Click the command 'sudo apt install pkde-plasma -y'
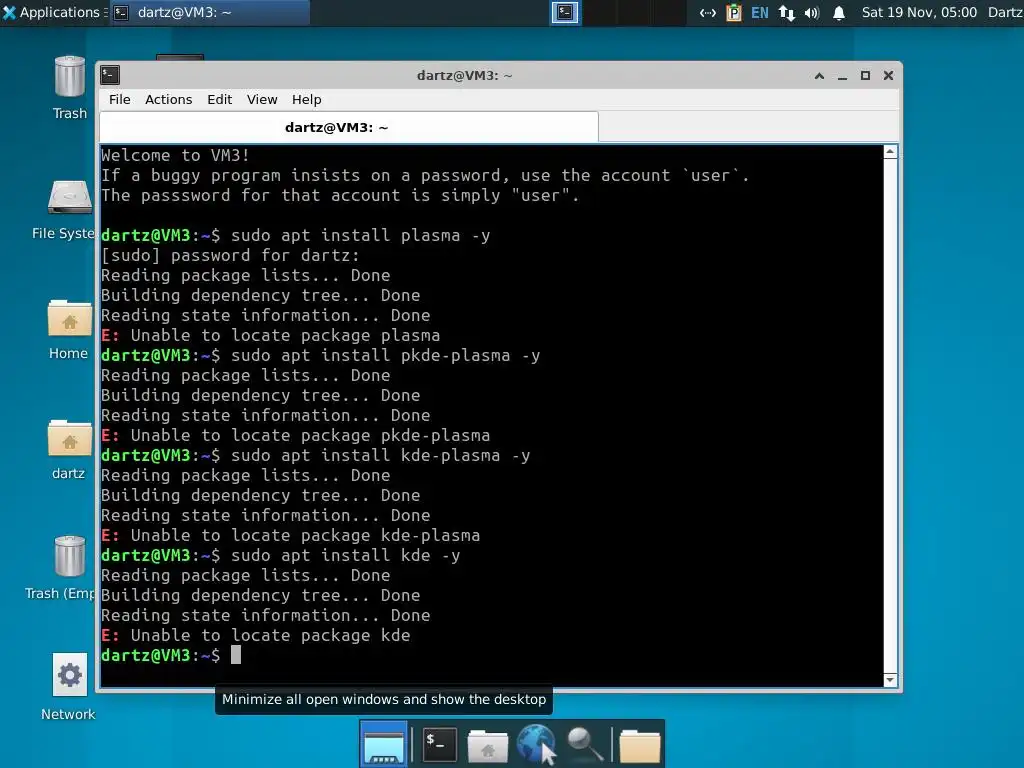Image resolution: width=1024 pixels, height=768 pixels. (385, 355)
